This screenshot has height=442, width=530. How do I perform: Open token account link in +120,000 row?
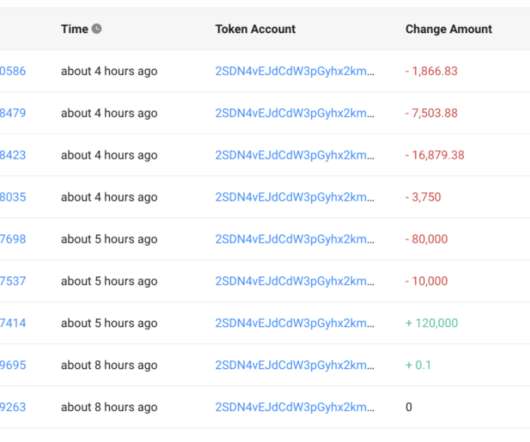pyautogui.click(x=295, y=323)
